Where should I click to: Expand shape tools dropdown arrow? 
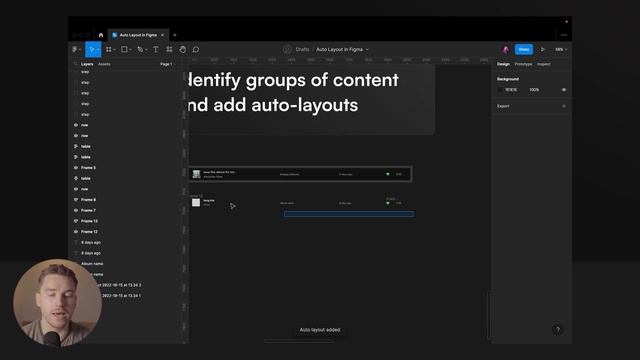coord(130,50)
